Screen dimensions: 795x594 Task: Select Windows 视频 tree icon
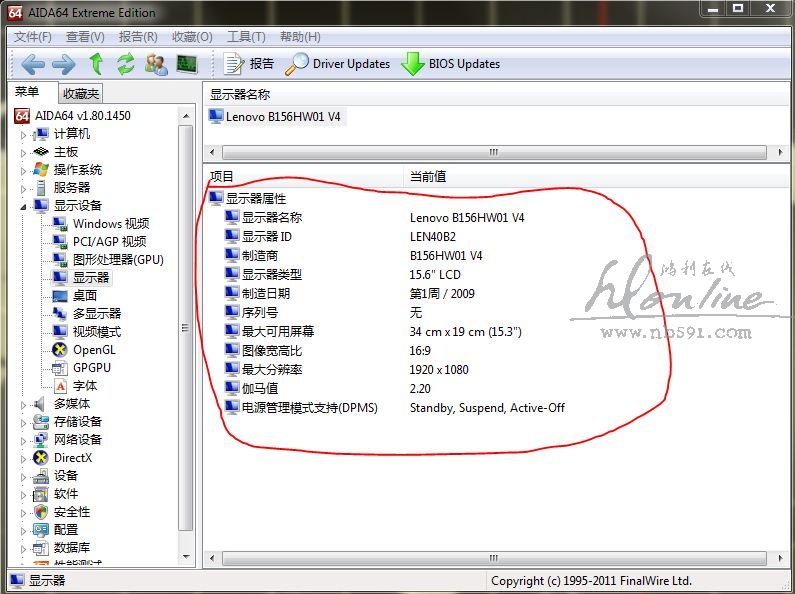pos(60,224)
